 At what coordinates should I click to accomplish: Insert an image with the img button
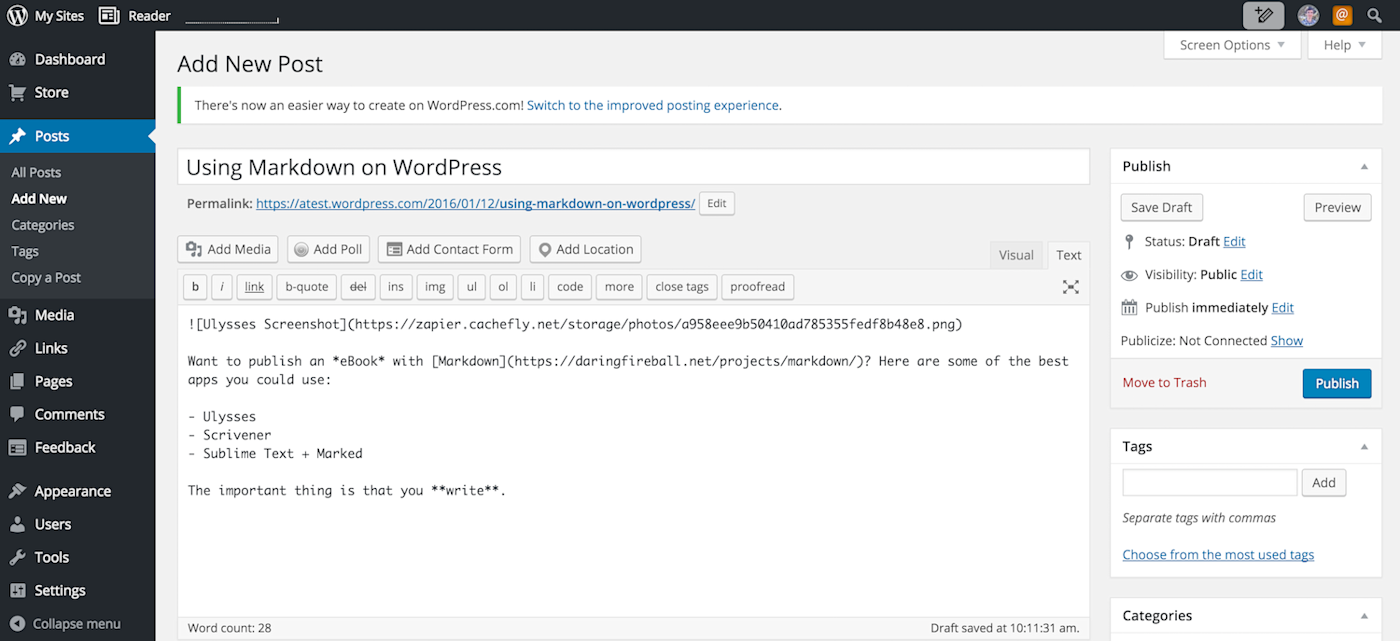tap(435, 286)
